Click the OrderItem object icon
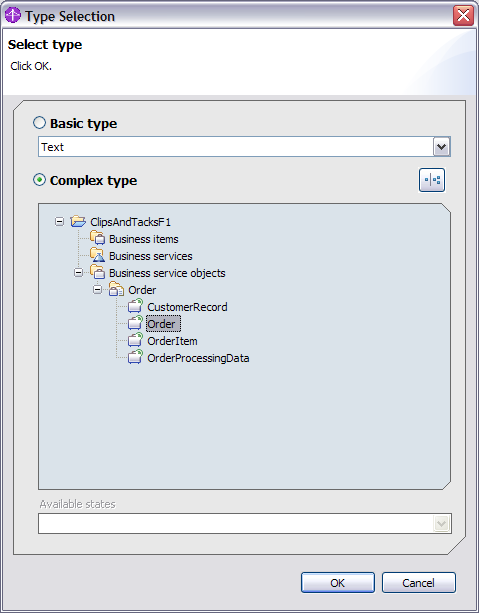The height and width of the screenshot is (613, 479). pos(135,340)
